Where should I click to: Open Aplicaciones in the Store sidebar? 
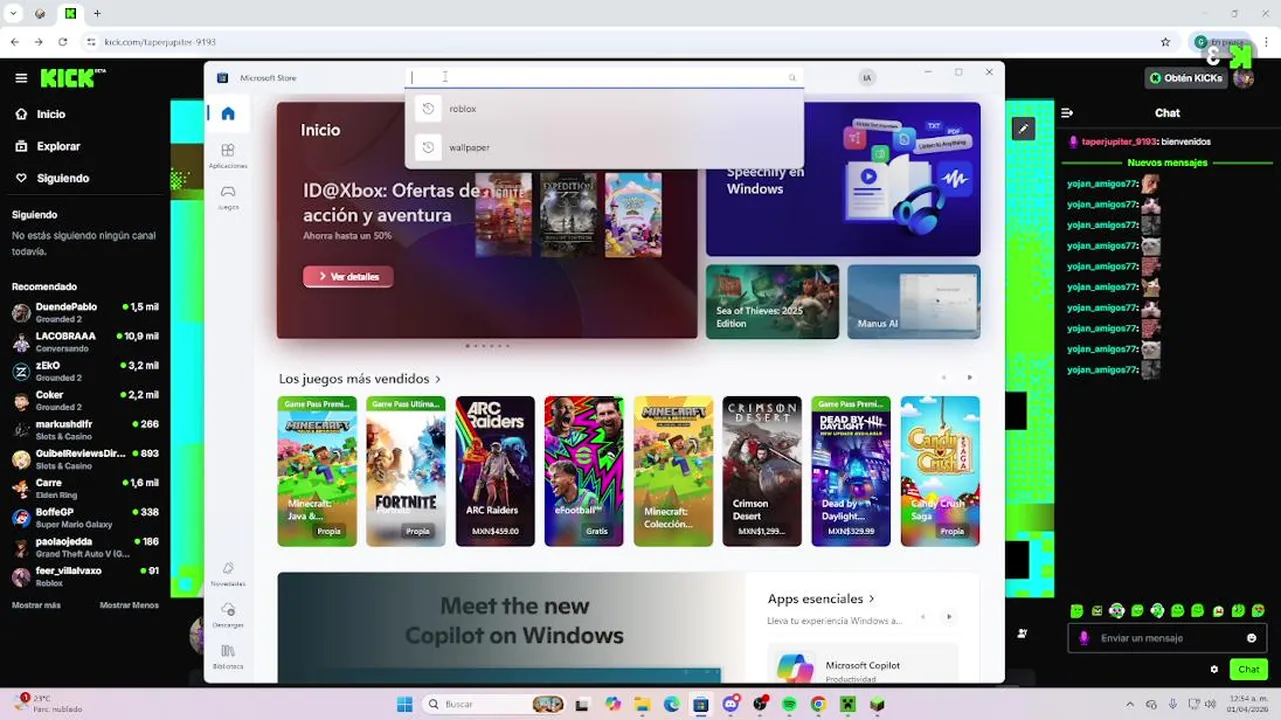[x=228, y=155]
